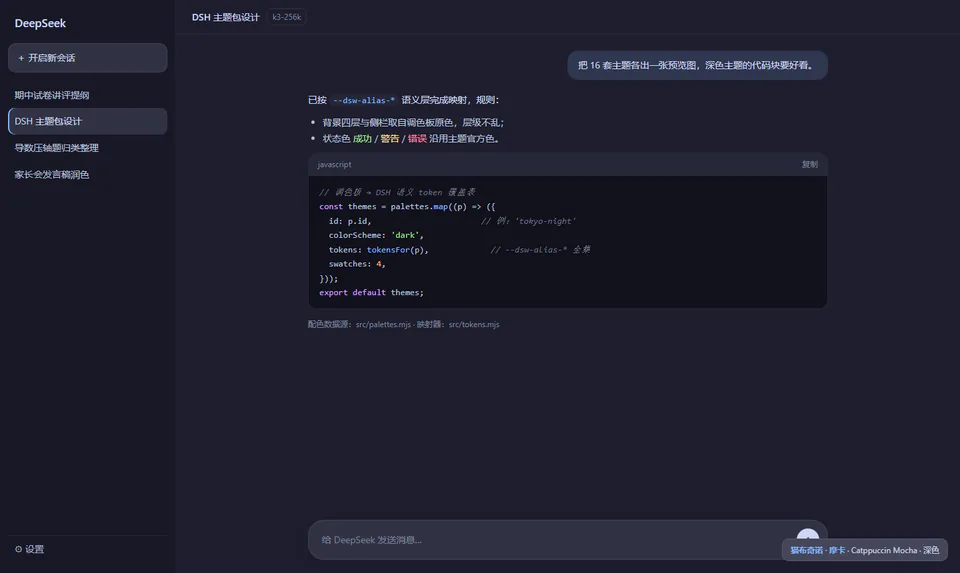Screen dimensions: 960x573
Task: Click the src/tokens.mjs mapper text
Action: click(x=474, y=324)
